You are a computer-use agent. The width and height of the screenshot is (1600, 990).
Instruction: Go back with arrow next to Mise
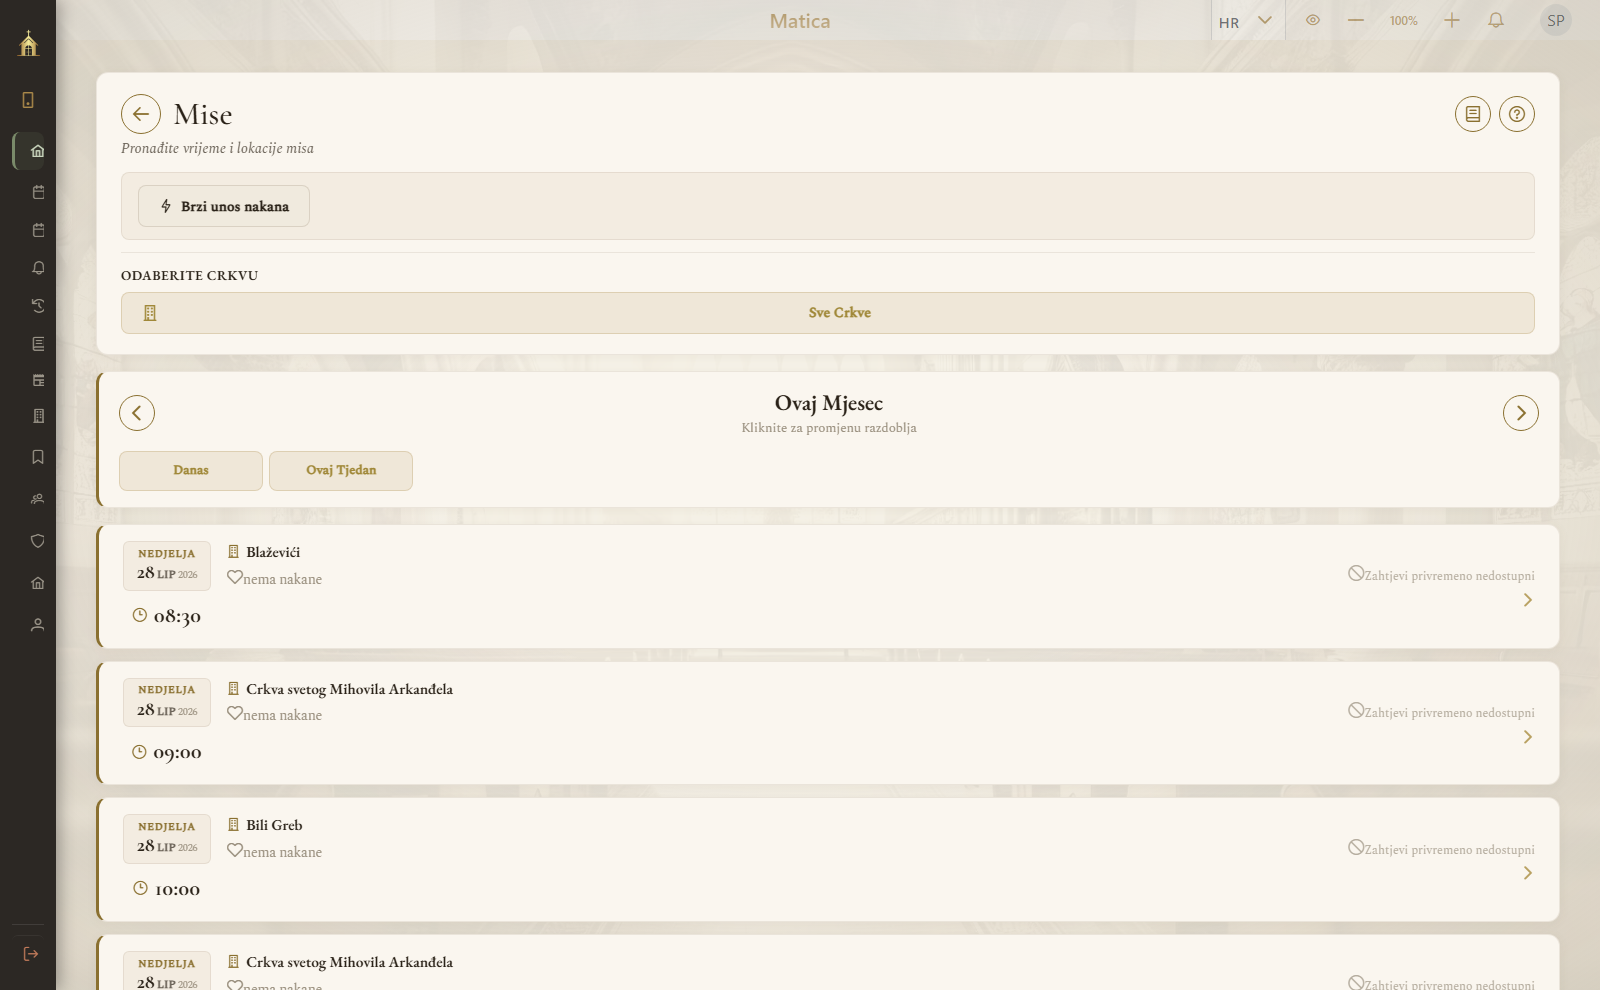[x=141, y=114]
